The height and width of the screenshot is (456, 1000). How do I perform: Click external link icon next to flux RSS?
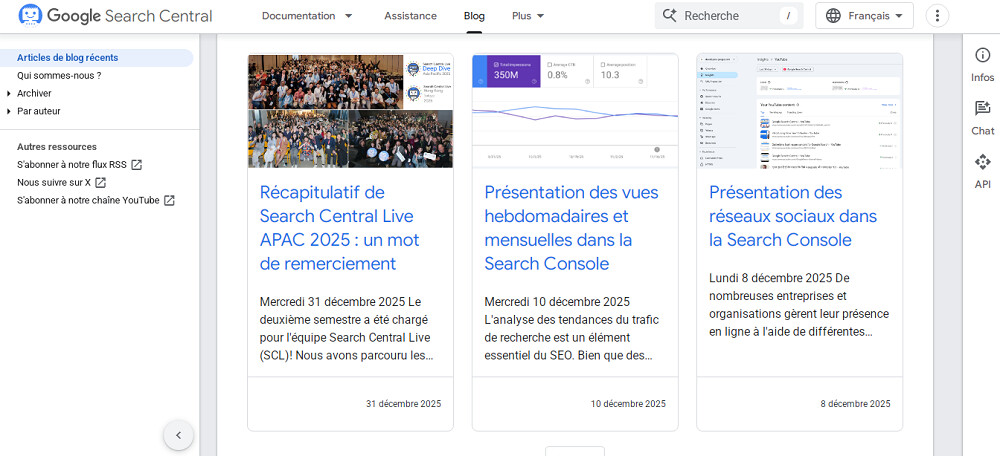[x=136, y=165]
